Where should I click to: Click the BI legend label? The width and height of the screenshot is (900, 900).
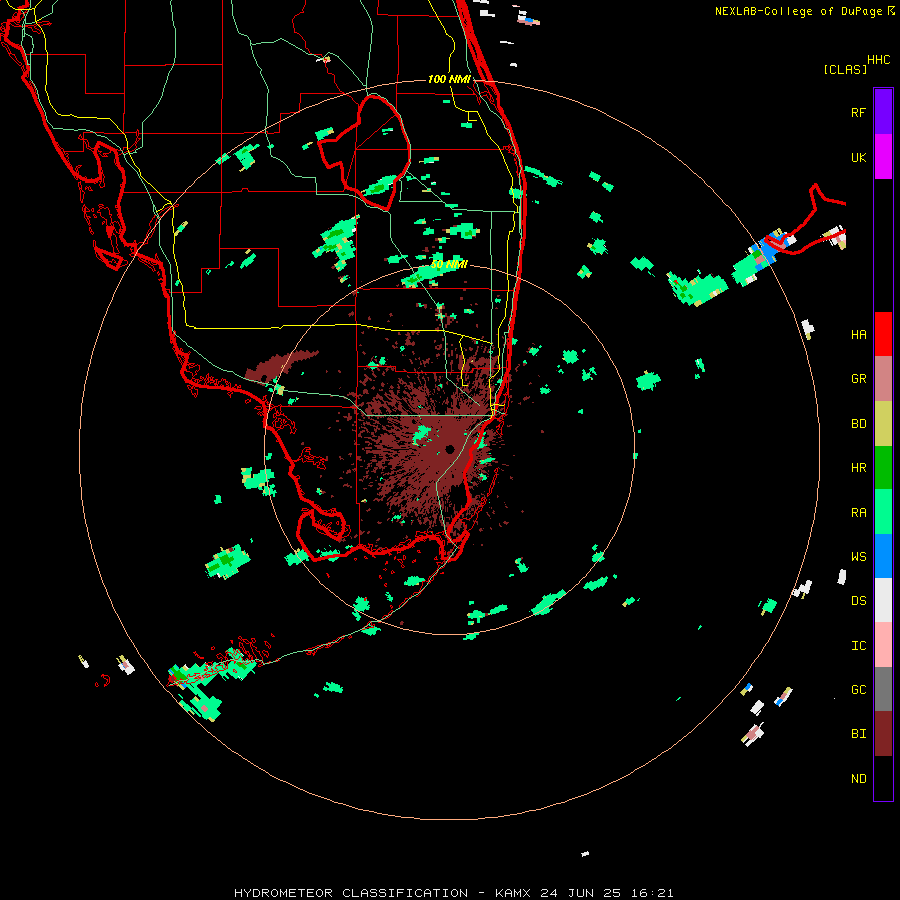[858, 734]
